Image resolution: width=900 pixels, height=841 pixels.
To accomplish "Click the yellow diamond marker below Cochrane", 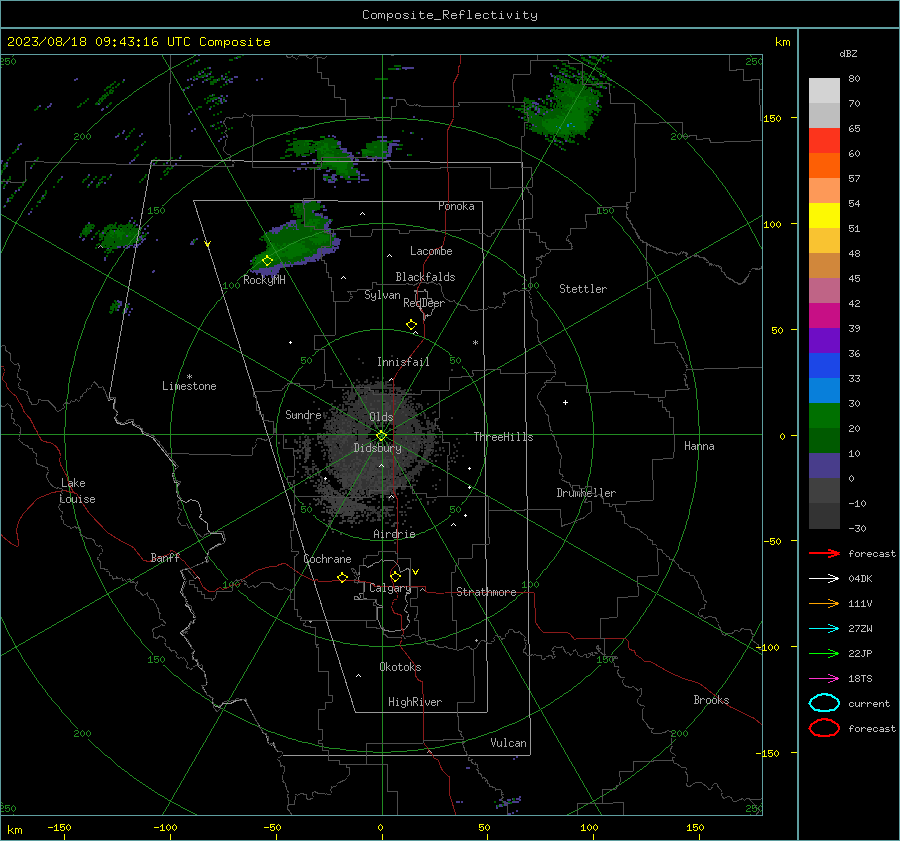I will point(342,577).
